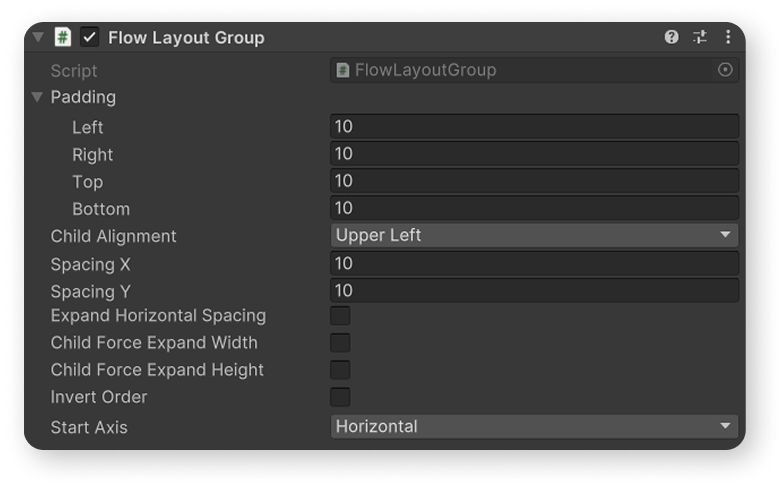Select the Bottom padding input field

(534, 208)
